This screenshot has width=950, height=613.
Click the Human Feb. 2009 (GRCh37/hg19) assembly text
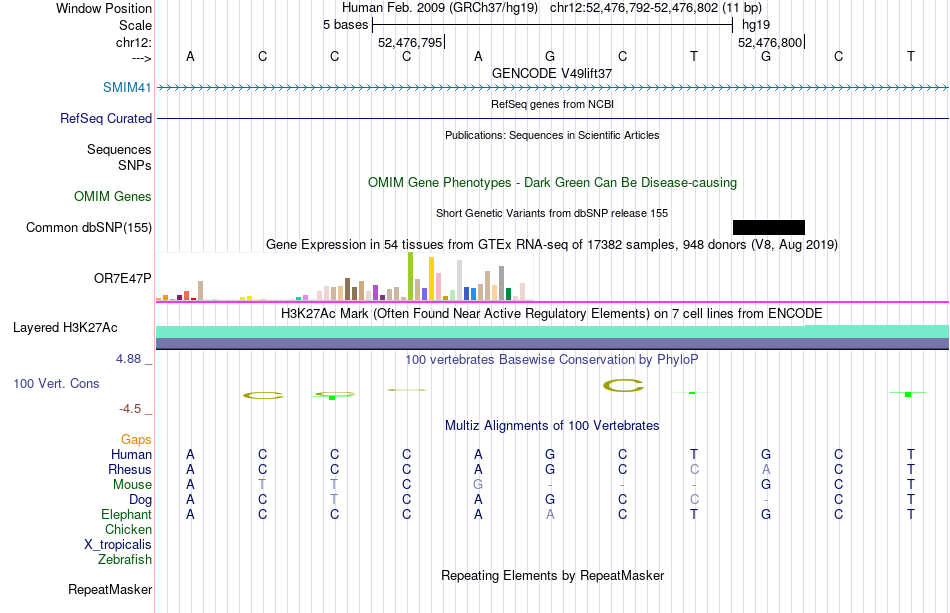(x=440, y=8)
